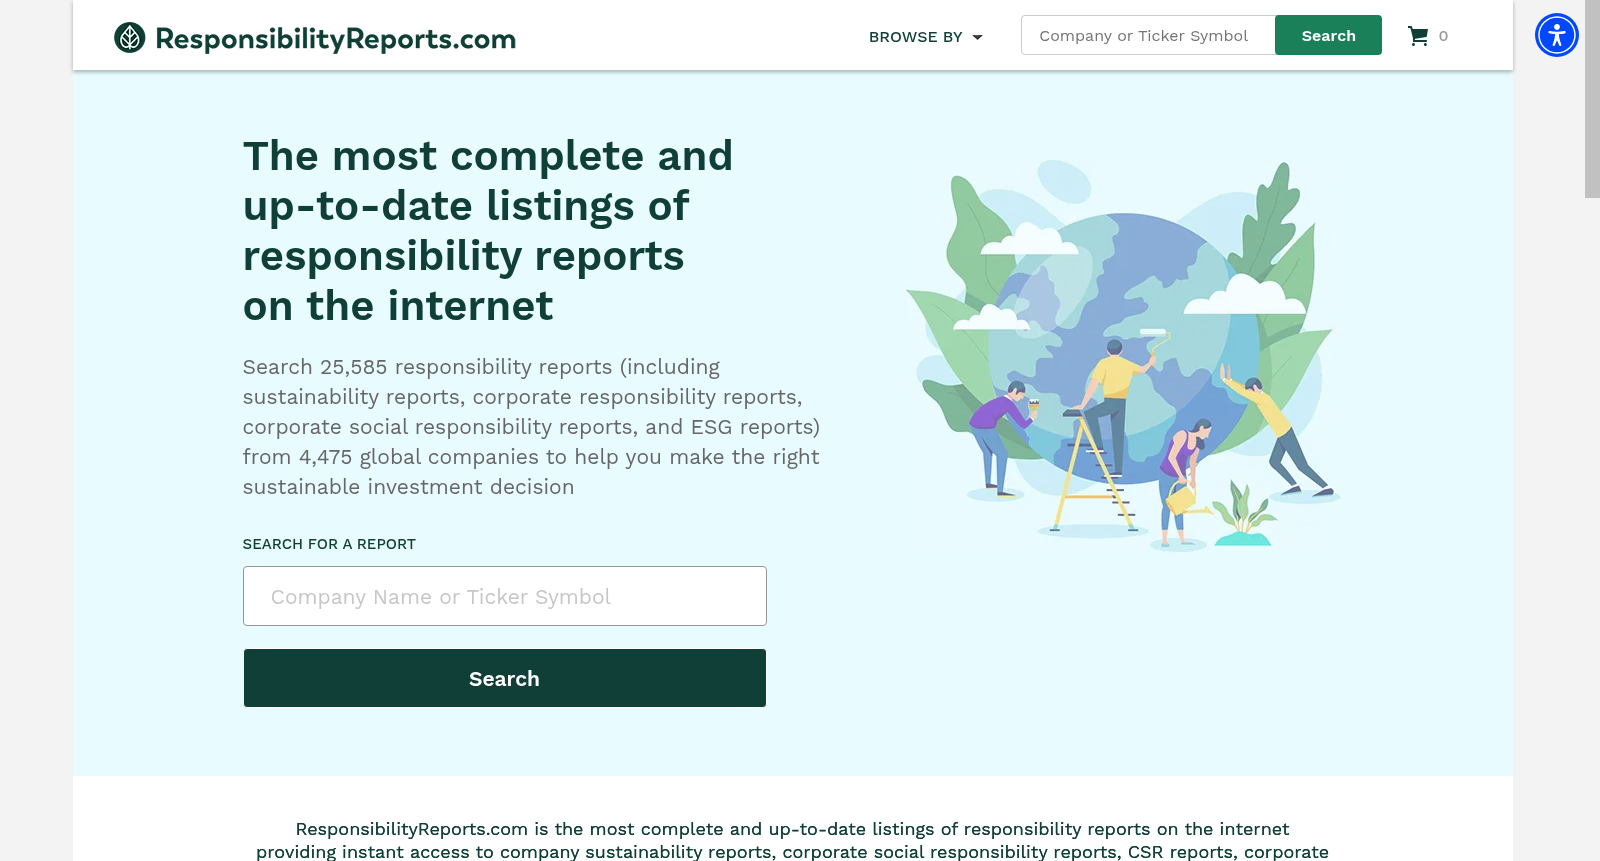Click the large dark Search button
The height and width of the screenshot is (861, 1600).
(505, 678)
